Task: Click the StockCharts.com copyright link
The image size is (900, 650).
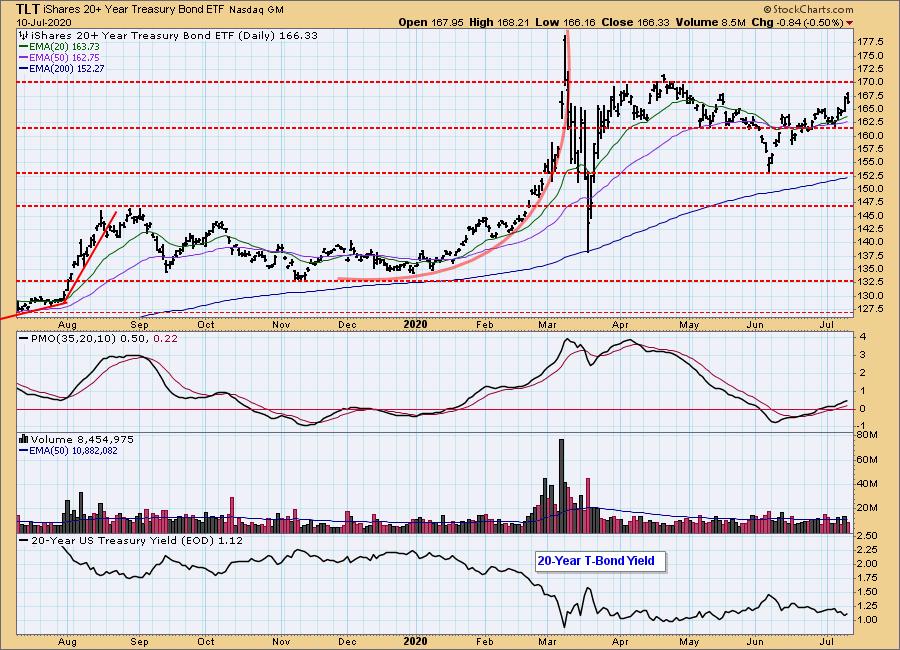Action: pos(808,9)
